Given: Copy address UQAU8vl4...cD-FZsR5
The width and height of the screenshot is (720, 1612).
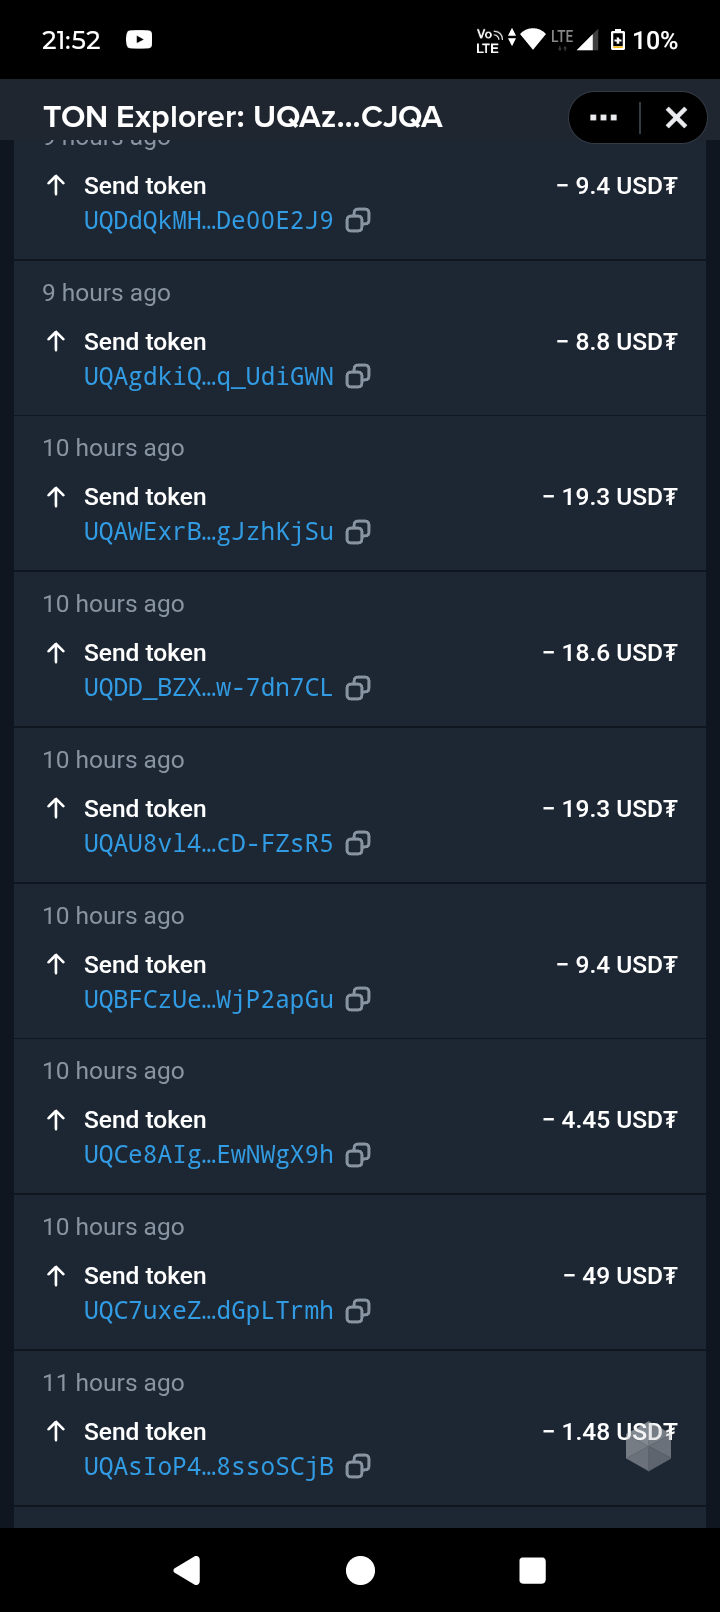Looking at the screenshot, I should [358, 844].
